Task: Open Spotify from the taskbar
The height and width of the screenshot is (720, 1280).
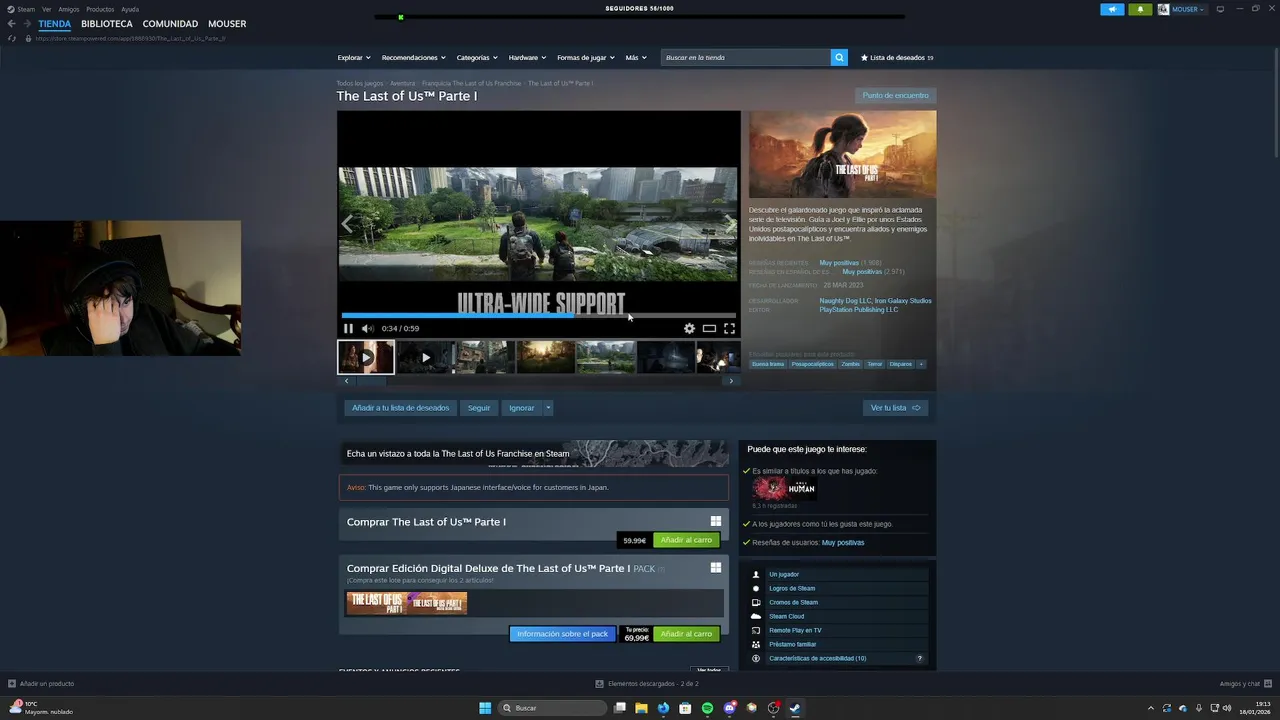Action: (x=707, y=708)
